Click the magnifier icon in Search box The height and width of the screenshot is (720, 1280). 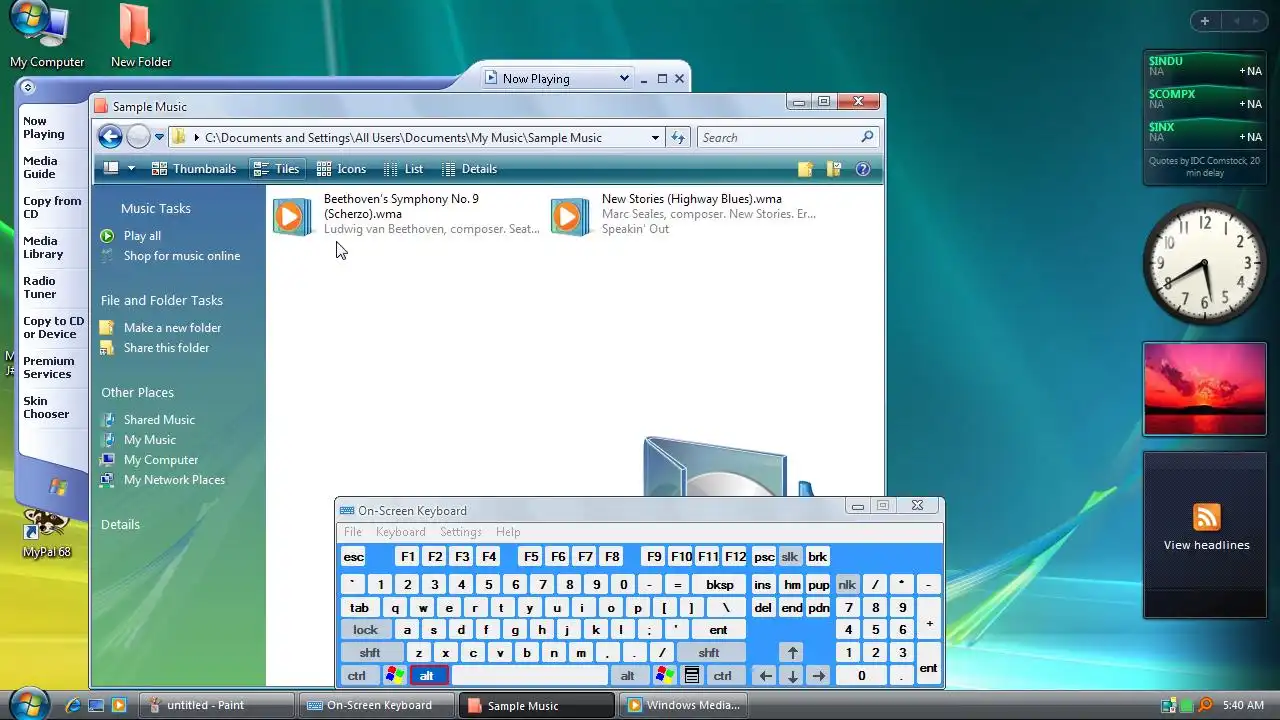click(867, 137)
